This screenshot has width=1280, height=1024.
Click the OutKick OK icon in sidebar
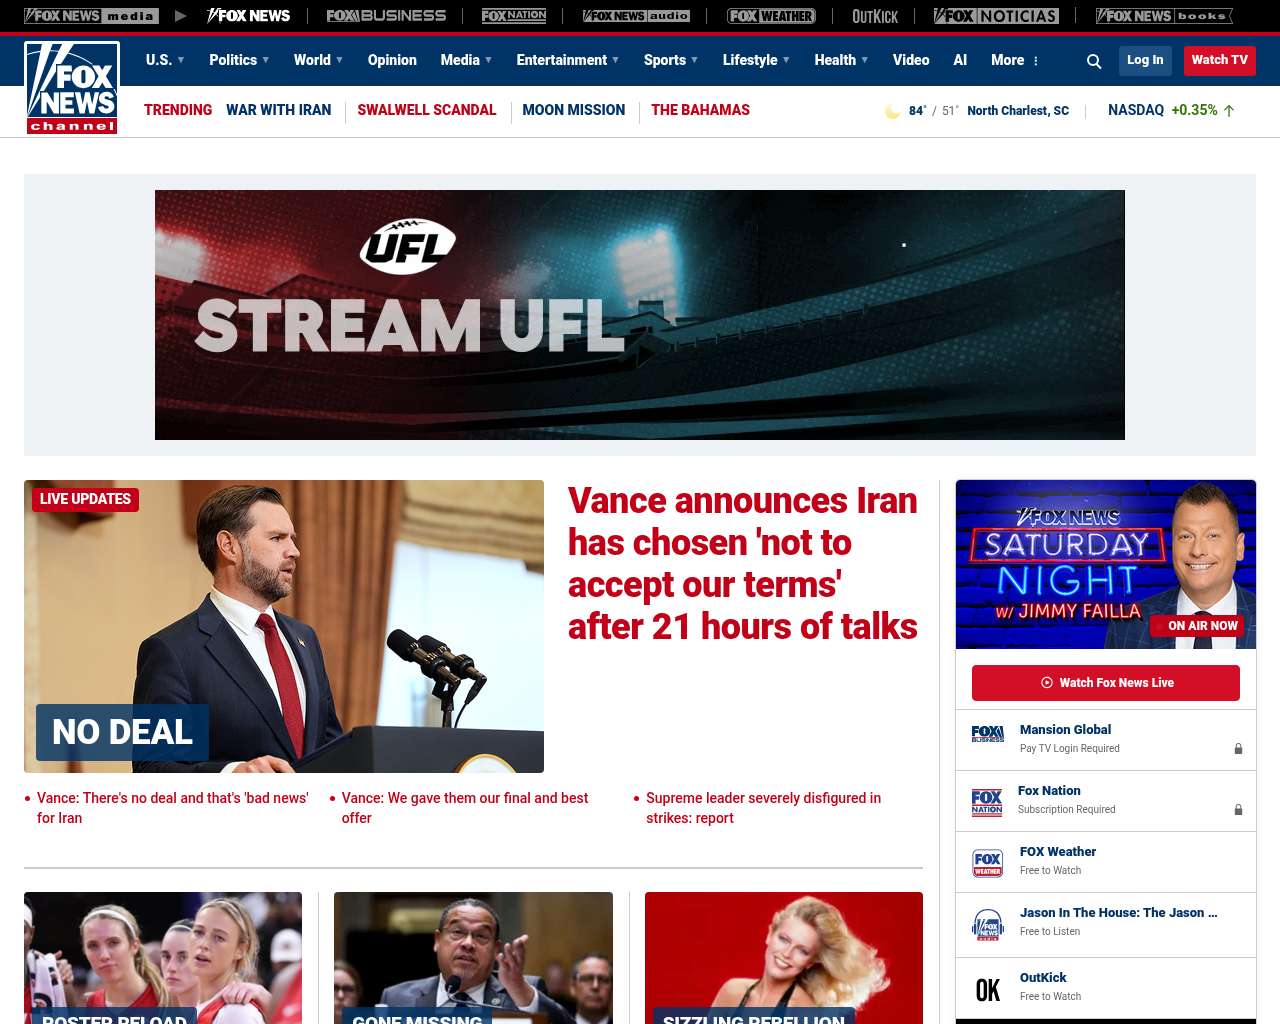(987, 989)
